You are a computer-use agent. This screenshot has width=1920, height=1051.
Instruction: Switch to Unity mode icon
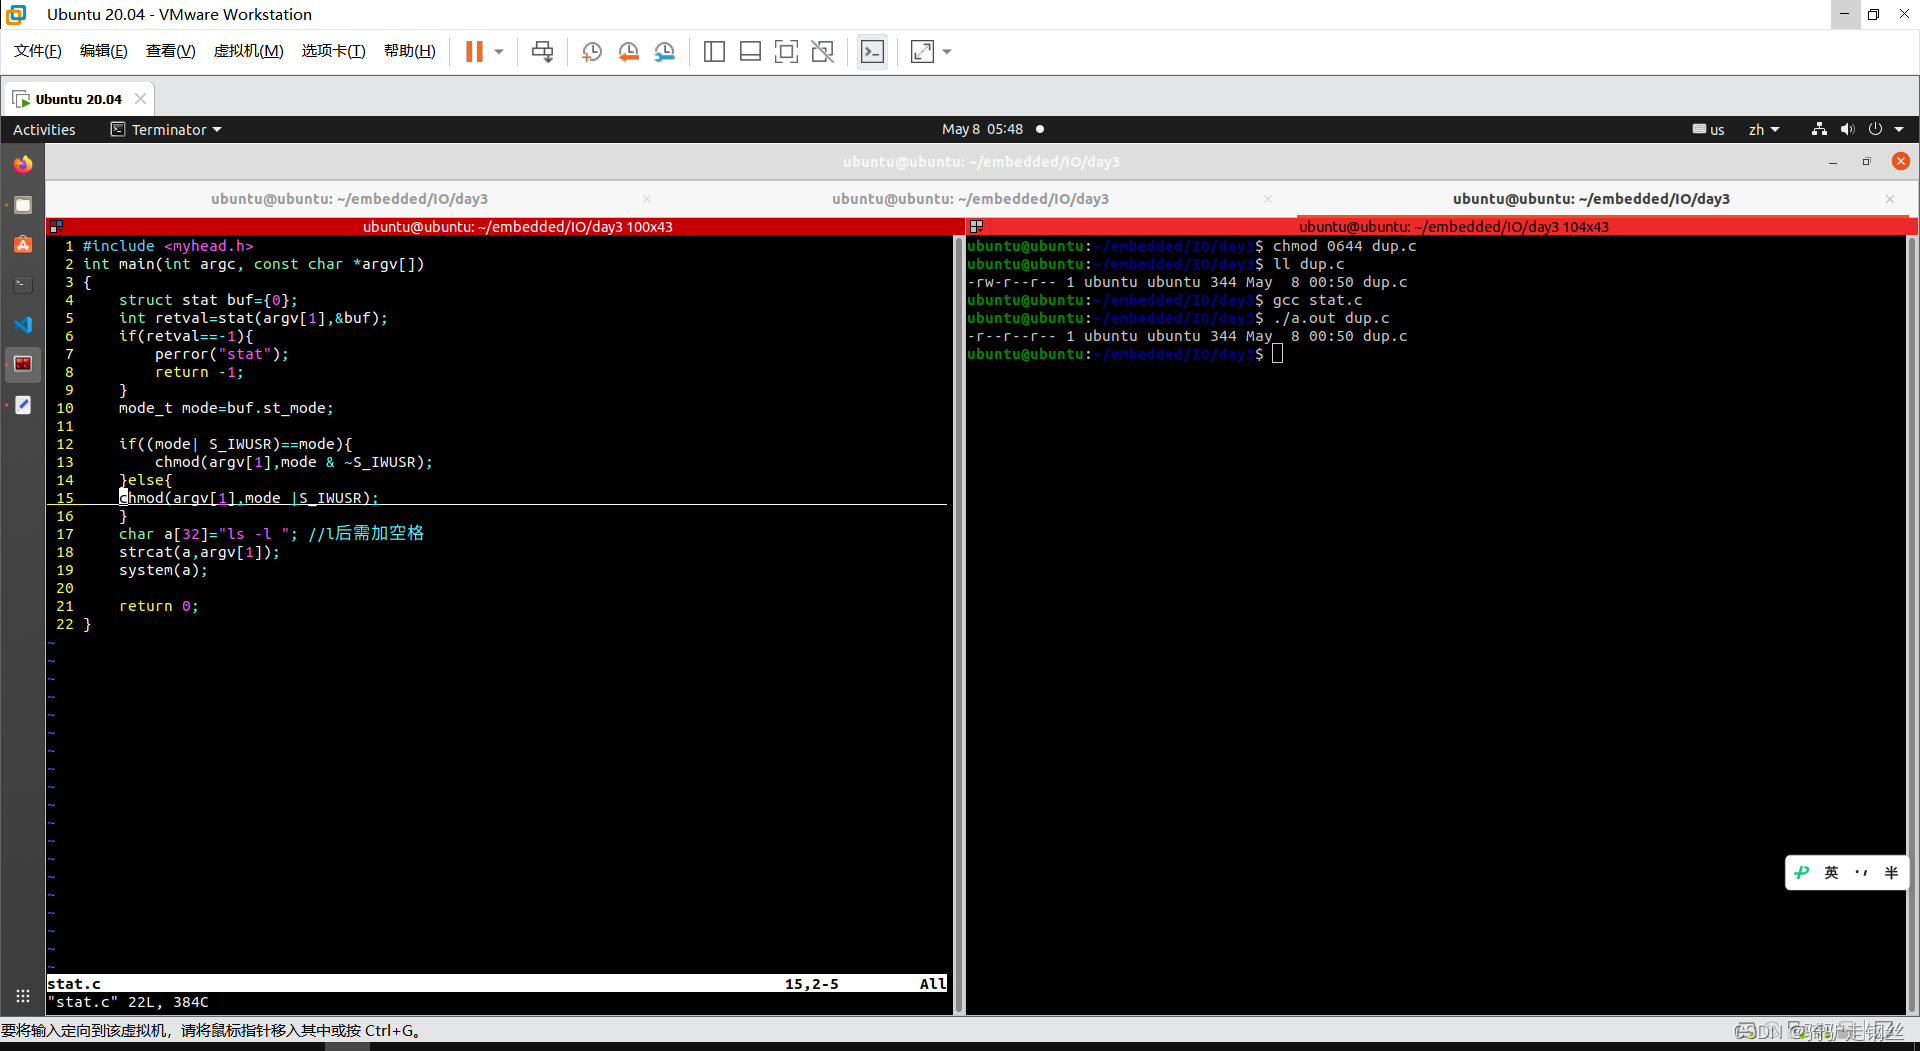[823, 52]
